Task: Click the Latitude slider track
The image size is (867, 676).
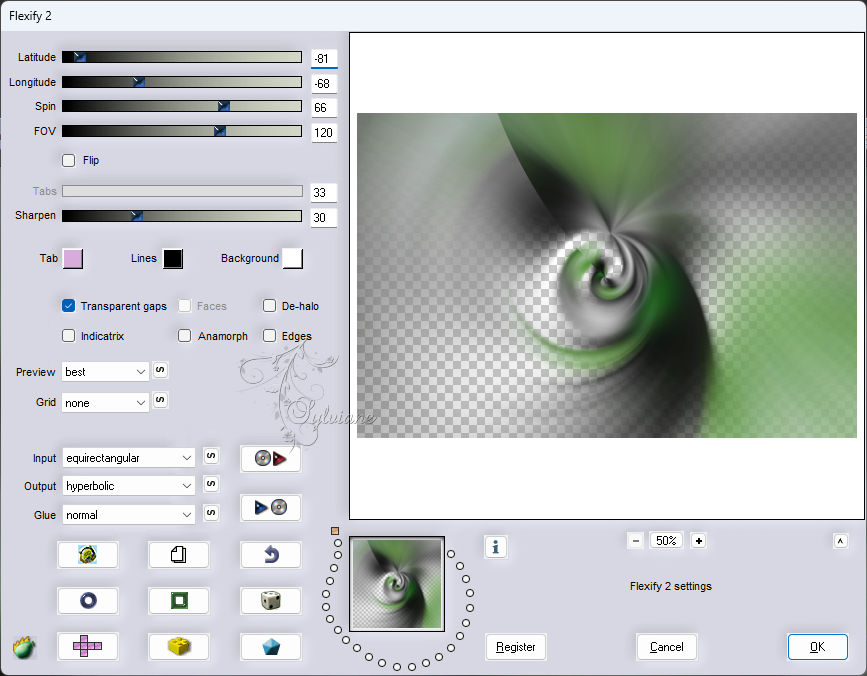Action: (182, 57)
